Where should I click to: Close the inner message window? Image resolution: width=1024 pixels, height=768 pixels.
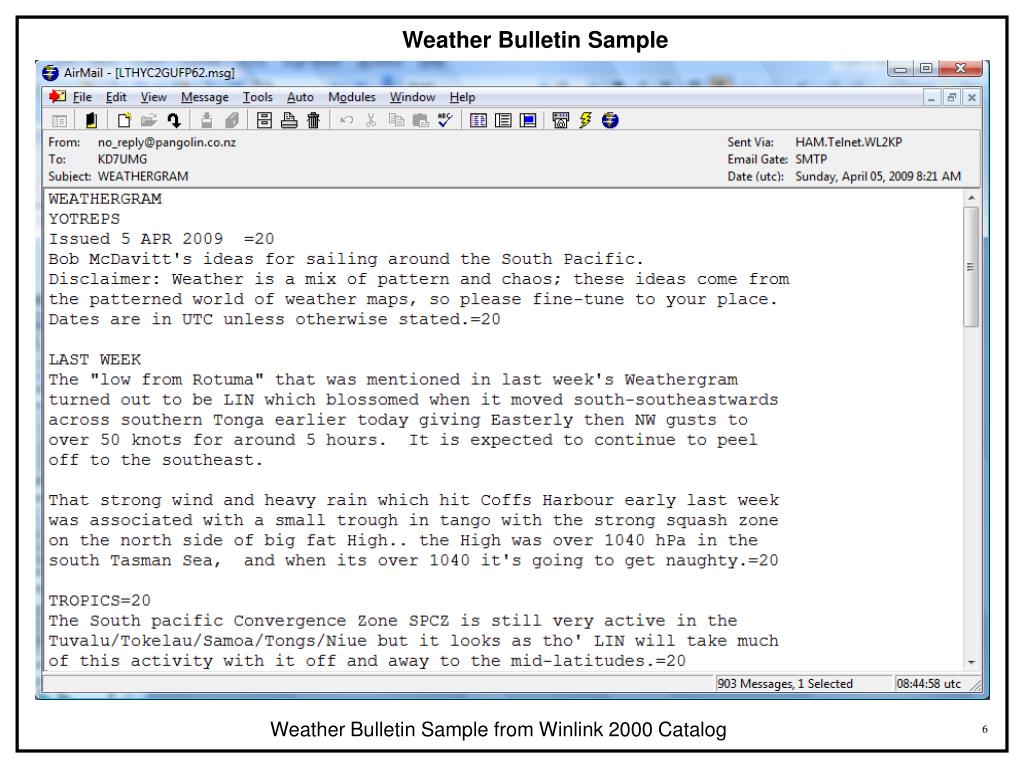(x=972, y=98)
